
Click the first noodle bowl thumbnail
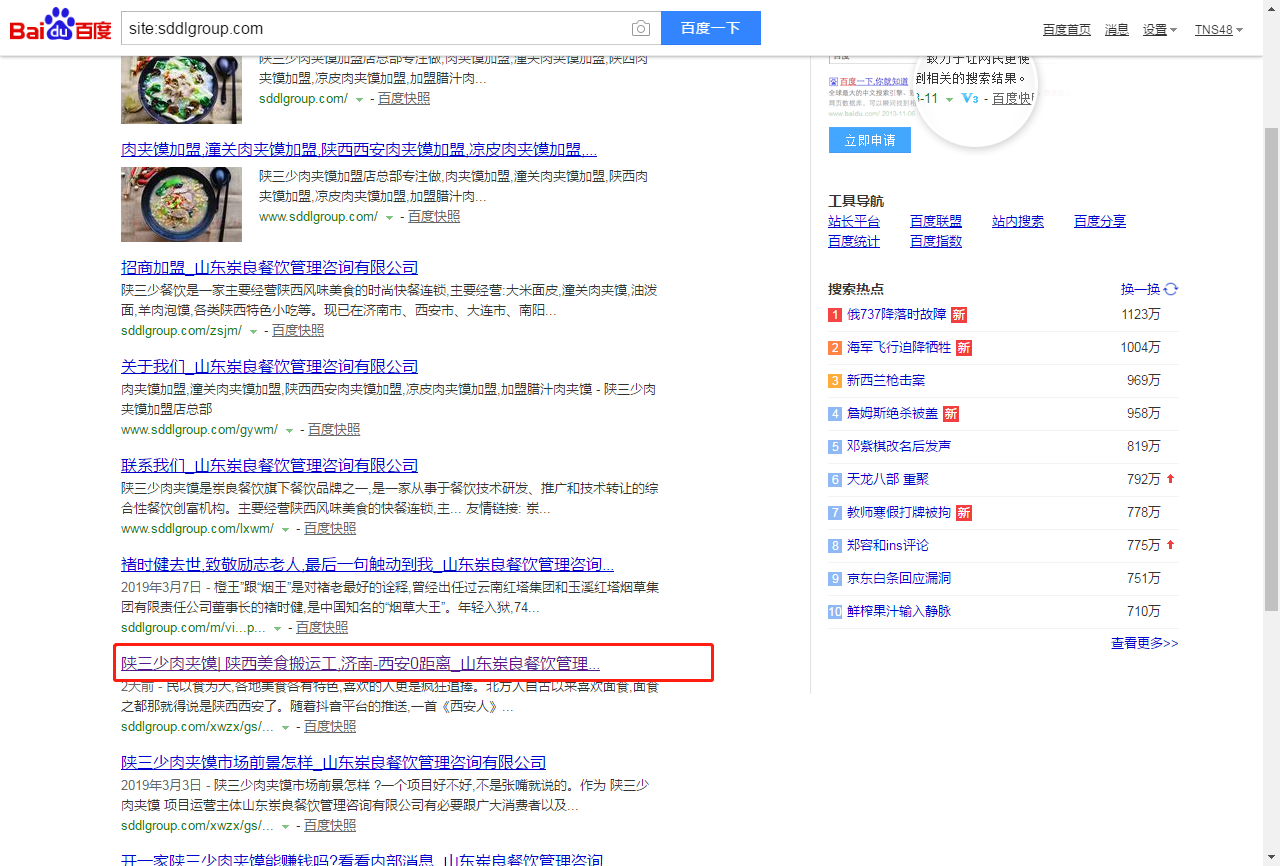coord(181,90)
